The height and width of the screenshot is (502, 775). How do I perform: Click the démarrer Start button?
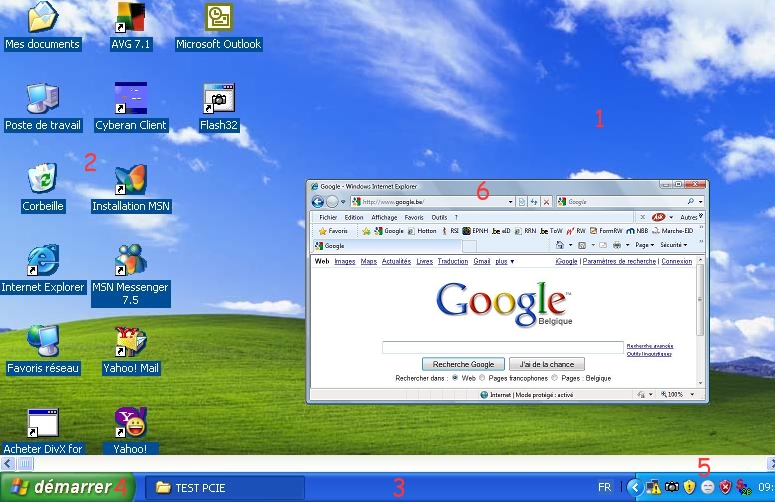[67, 487]
